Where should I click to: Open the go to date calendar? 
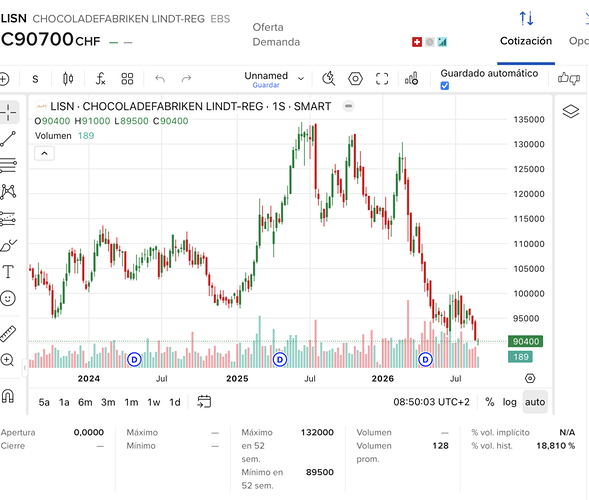click(x=204, y=402)
